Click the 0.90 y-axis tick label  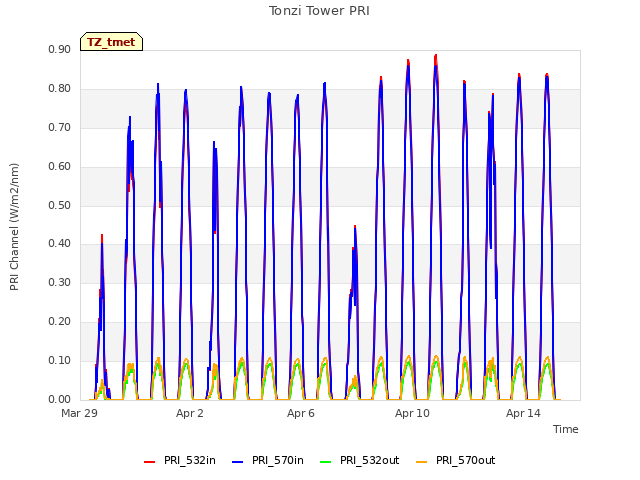coord(60,49)
